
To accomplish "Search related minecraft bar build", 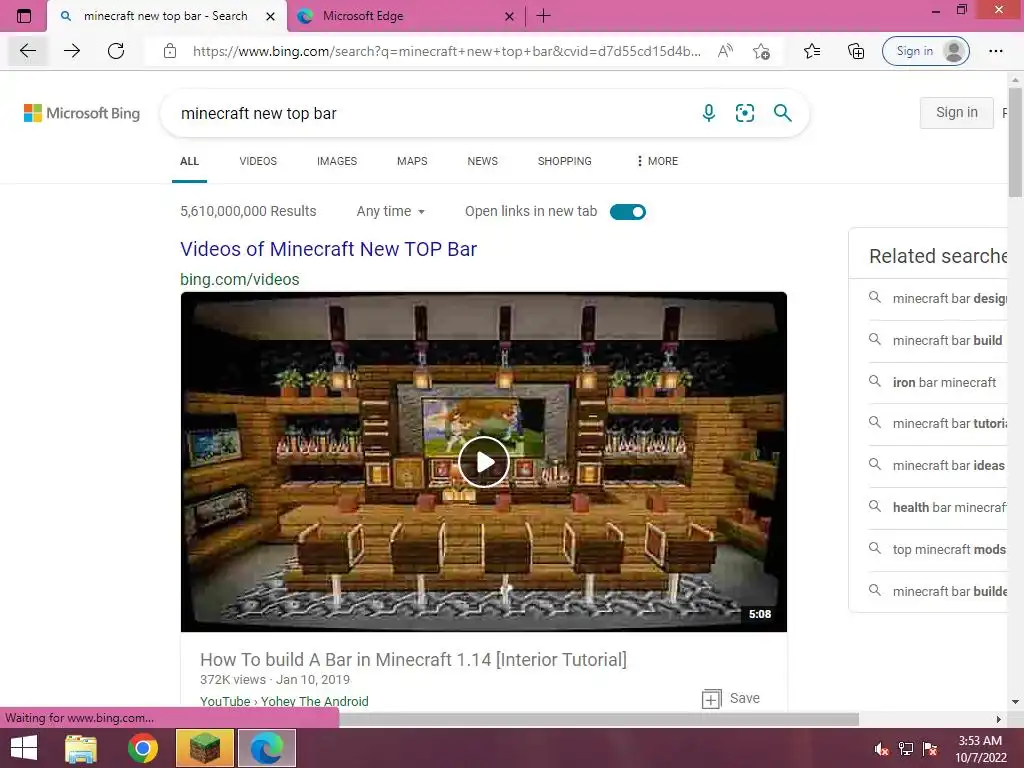I will coord(935,340).
